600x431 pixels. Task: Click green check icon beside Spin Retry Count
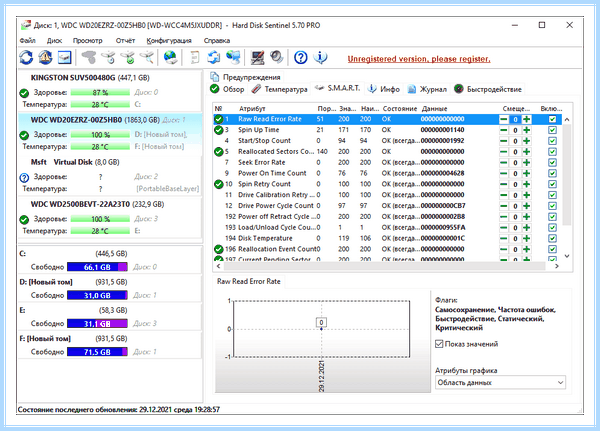pyautogui.click(x=218, y=184)
